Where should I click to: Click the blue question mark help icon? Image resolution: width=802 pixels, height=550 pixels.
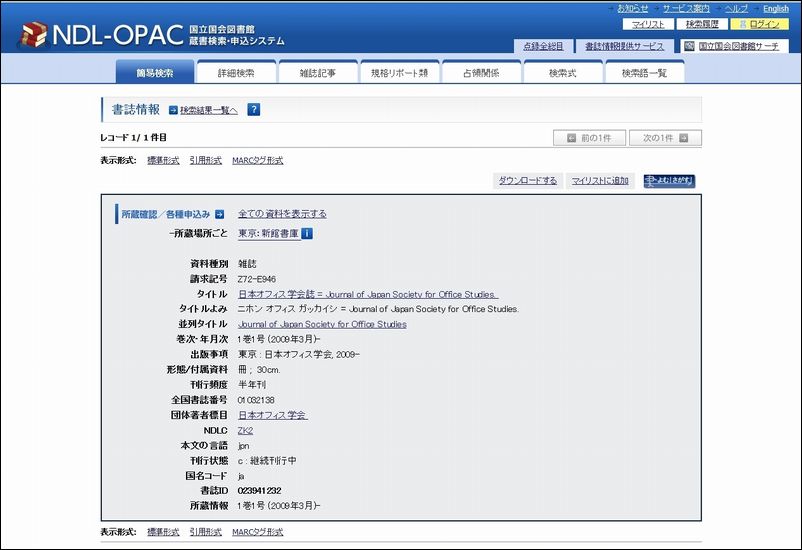[253, 110]
